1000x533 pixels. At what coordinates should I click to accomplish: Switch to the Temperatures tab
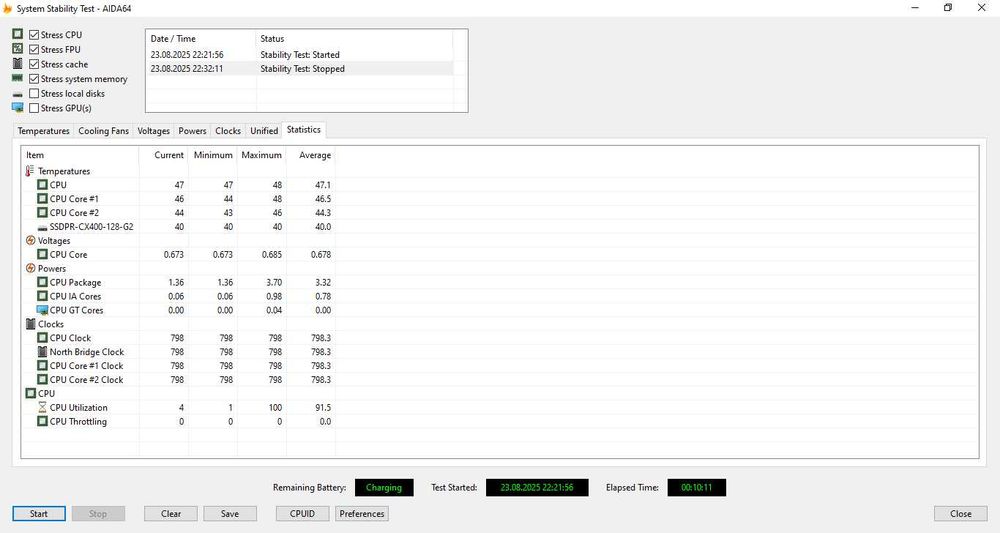pos(43,131)
